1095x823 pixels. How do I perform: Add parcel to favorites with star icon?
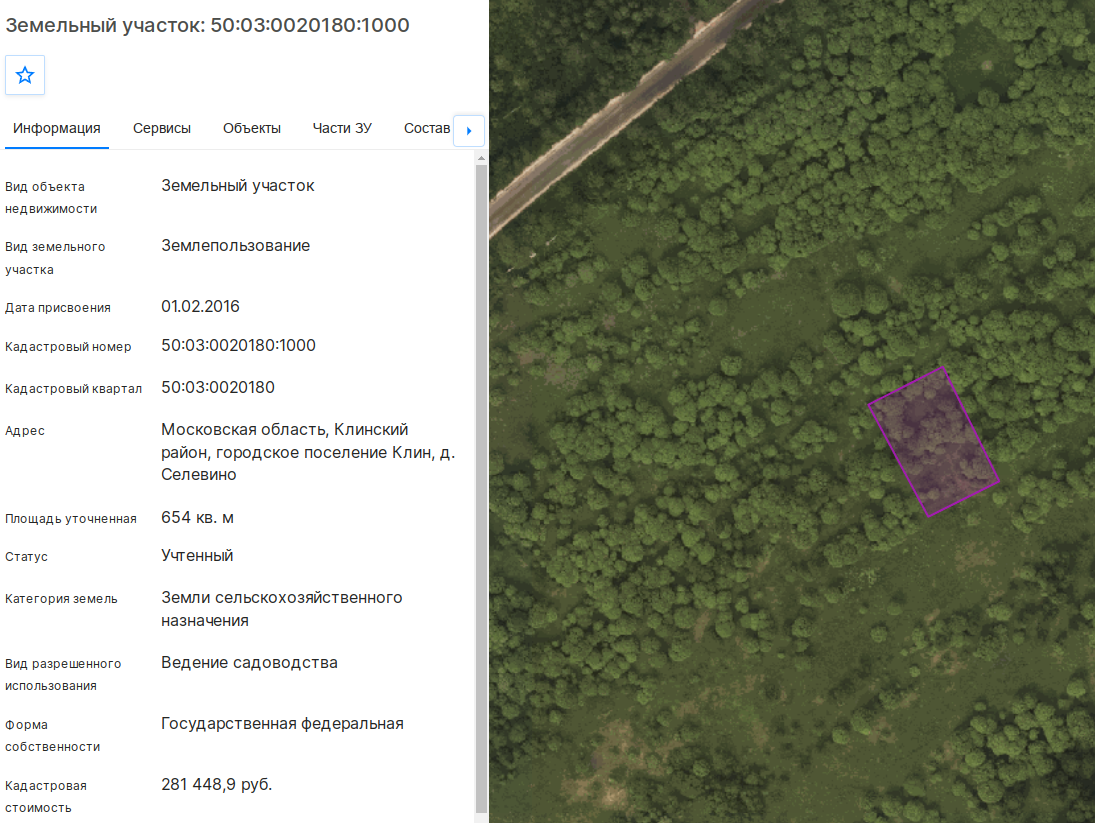tap(25, 75)
